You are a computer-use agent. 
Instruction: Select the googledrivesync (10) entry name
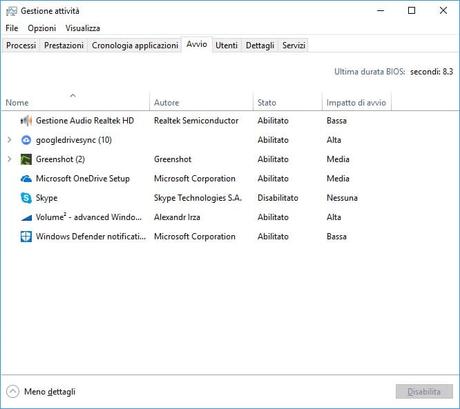click(74, 140)
